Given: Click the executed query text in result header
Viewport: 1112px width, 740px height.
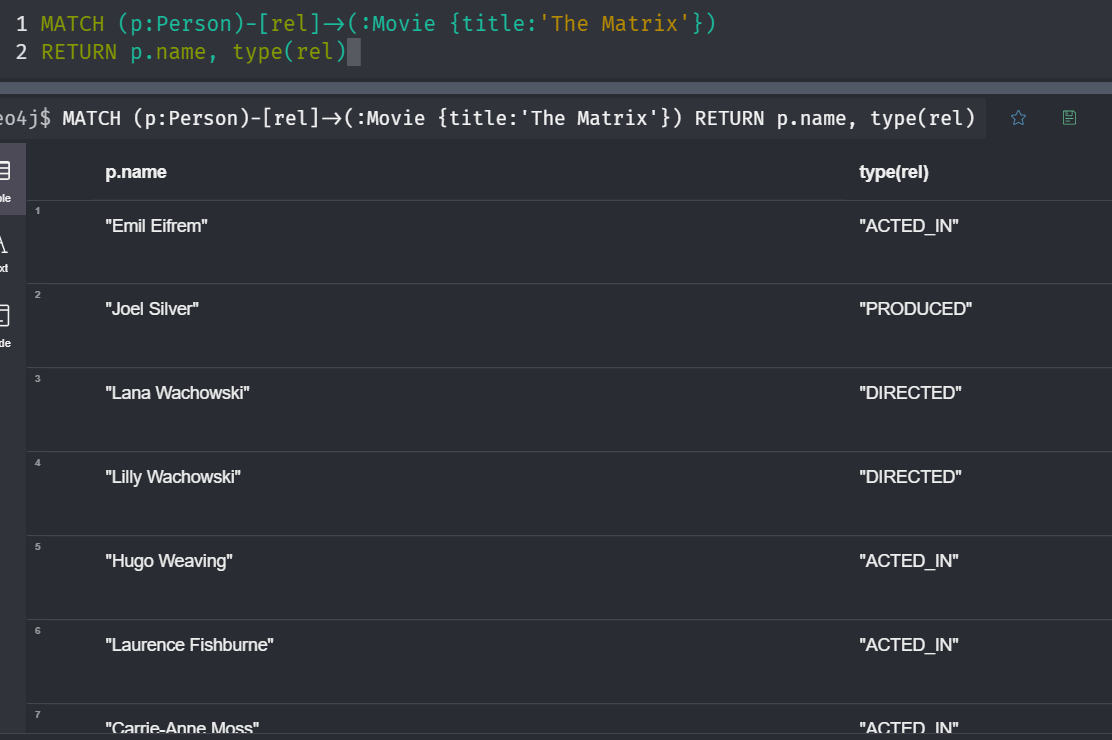Looking at the screenshot, I should pyautogui.click(x=518, y=118).
